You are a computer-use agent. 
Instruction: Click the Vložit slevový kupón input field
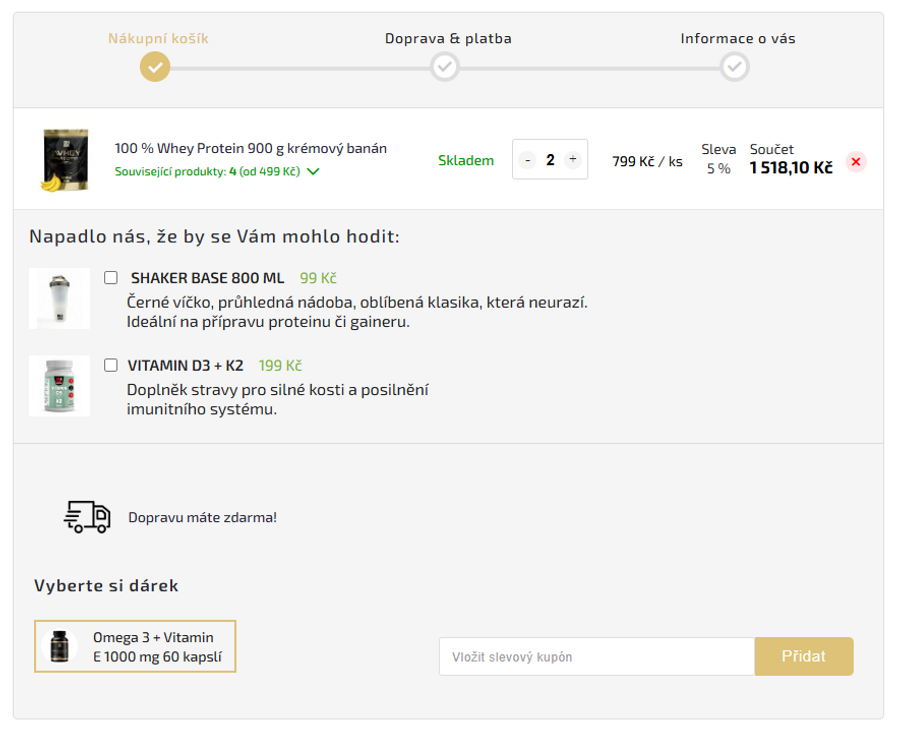596,657
